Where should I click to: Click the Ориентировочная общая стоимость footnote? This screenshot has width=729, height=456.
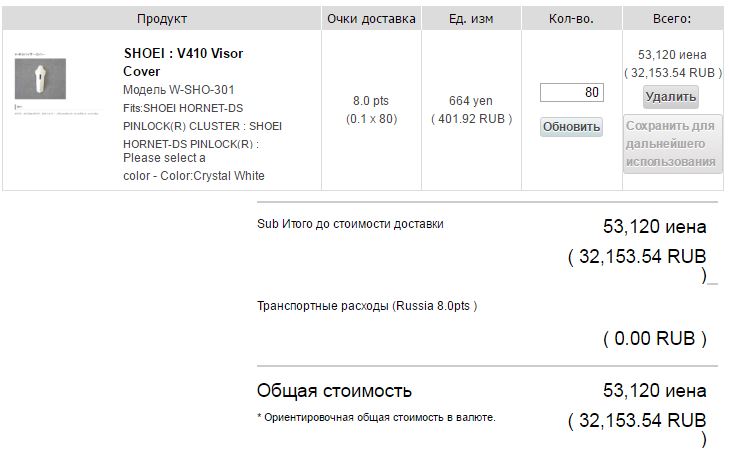[377, 417]
